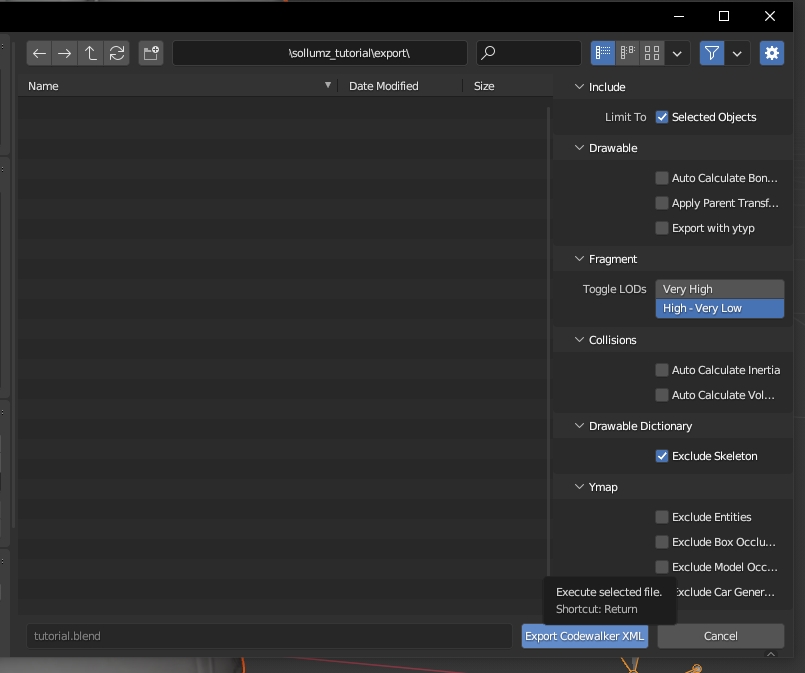
Task: Select the Very High LOD option
Action: [719, 289]
